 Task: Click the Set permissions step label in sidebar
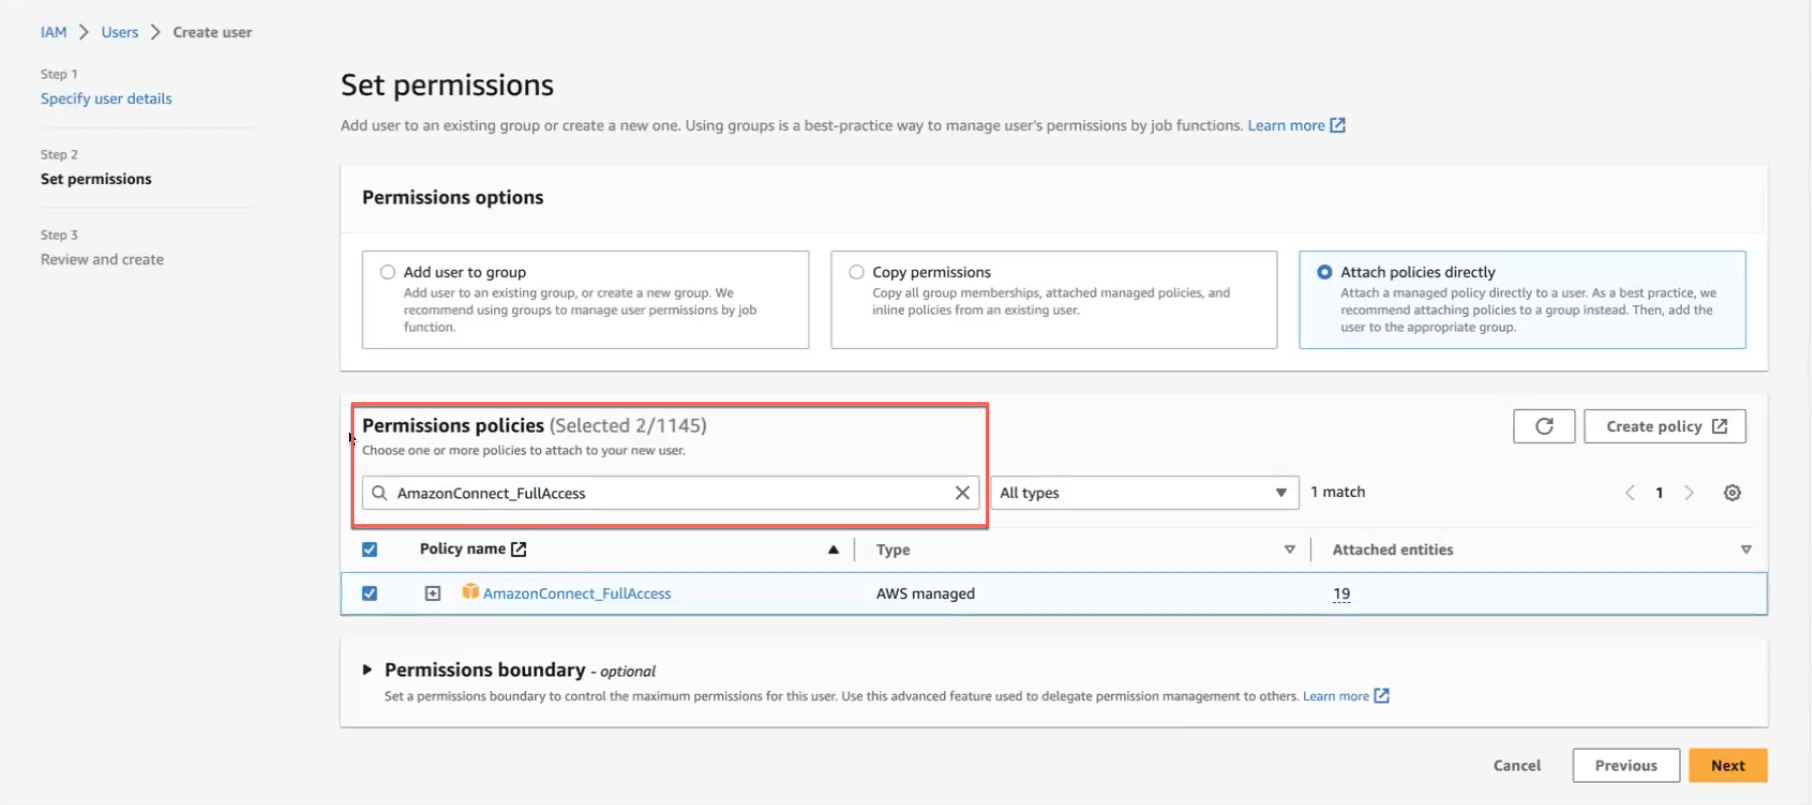tap(96, 179)
